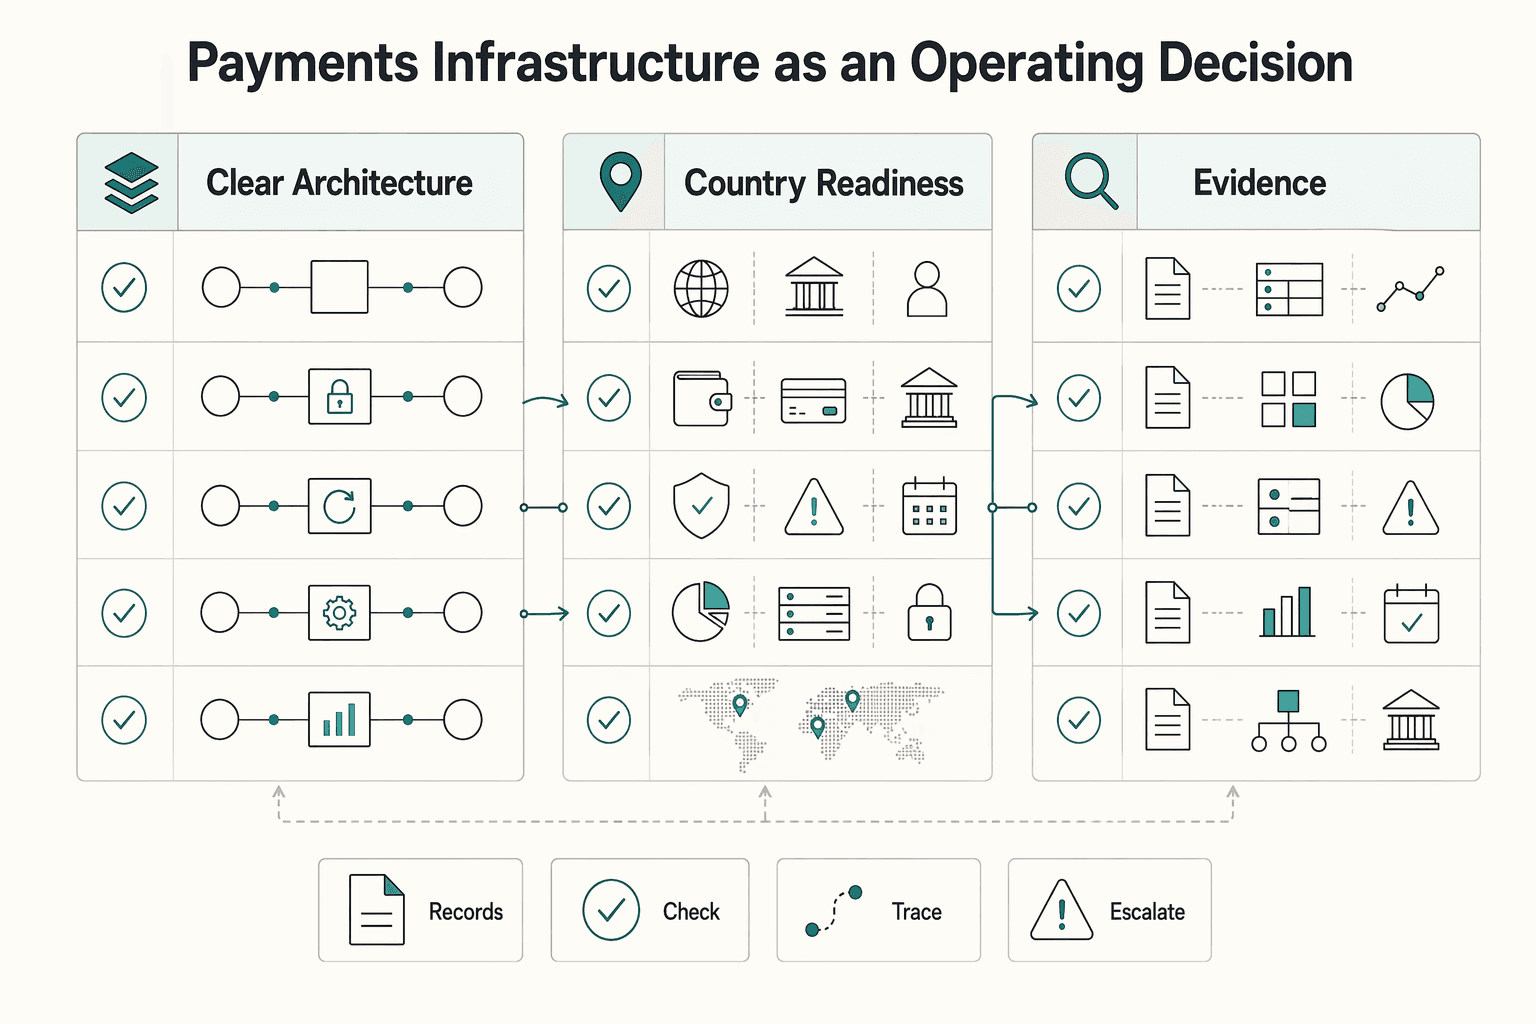Click the Clear Architecture heading
Viewport: 1536px width, 1024px height.
coord(339,183)
